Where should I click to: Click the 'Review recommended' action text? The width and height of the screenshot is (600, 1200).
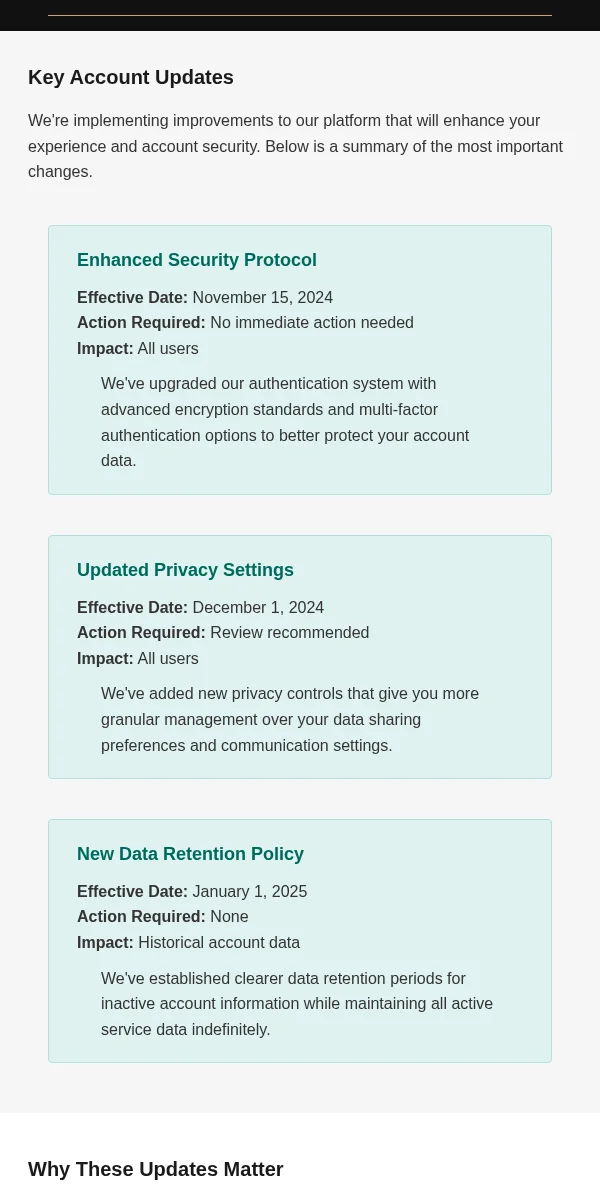290,633
